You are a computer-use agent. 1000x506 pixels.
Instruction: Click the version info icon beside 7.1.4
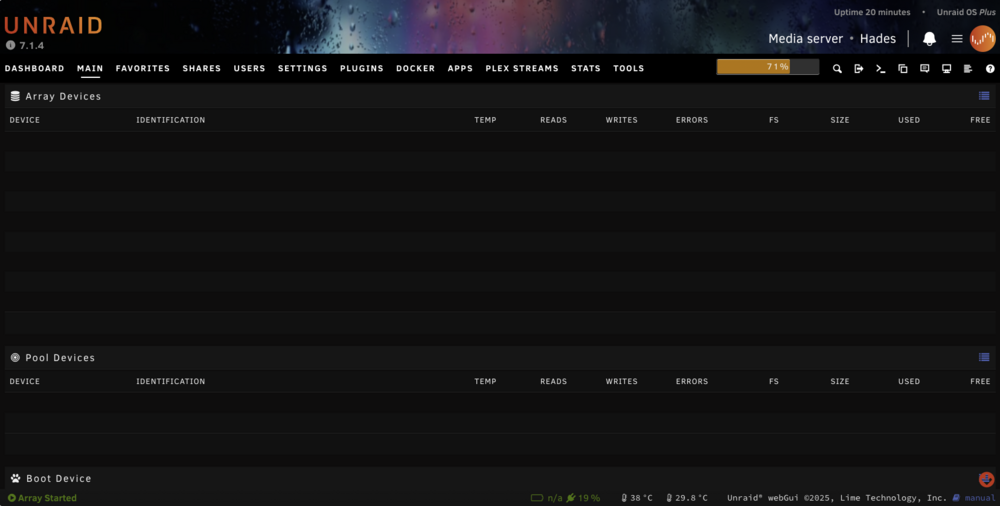coord(10,45)
